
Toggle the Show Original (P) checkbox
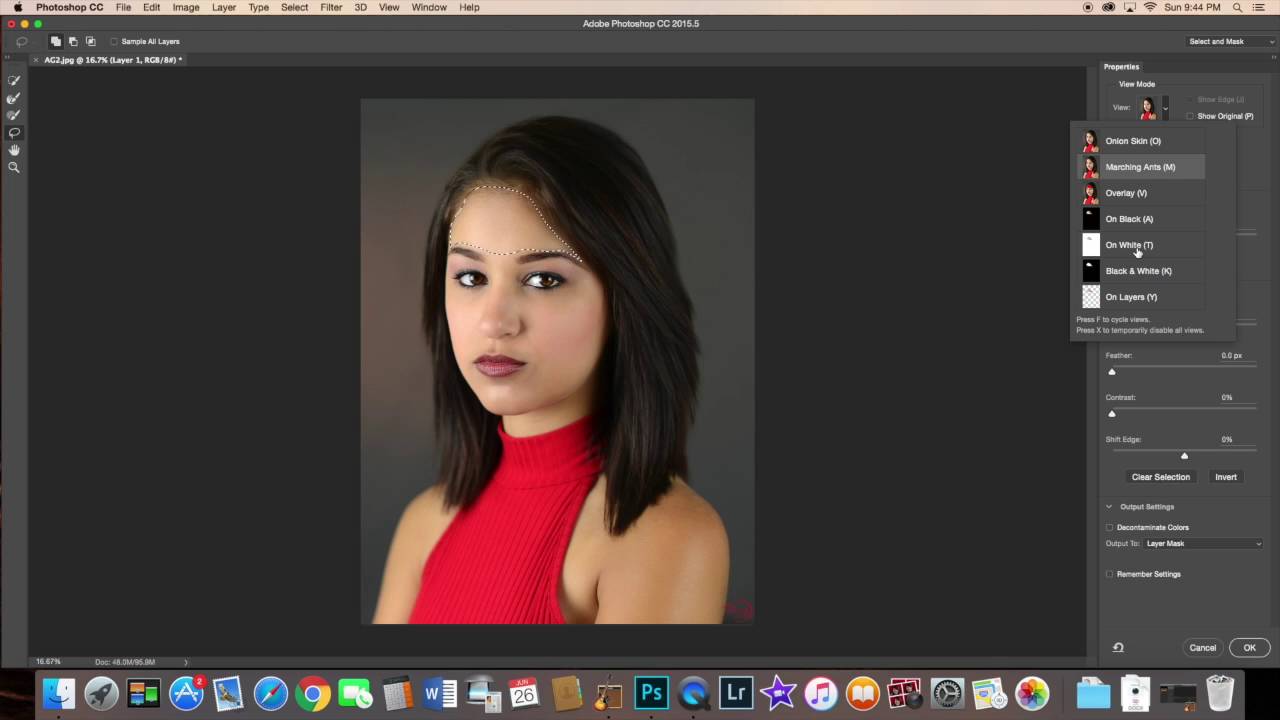(x=1190, y=116)
